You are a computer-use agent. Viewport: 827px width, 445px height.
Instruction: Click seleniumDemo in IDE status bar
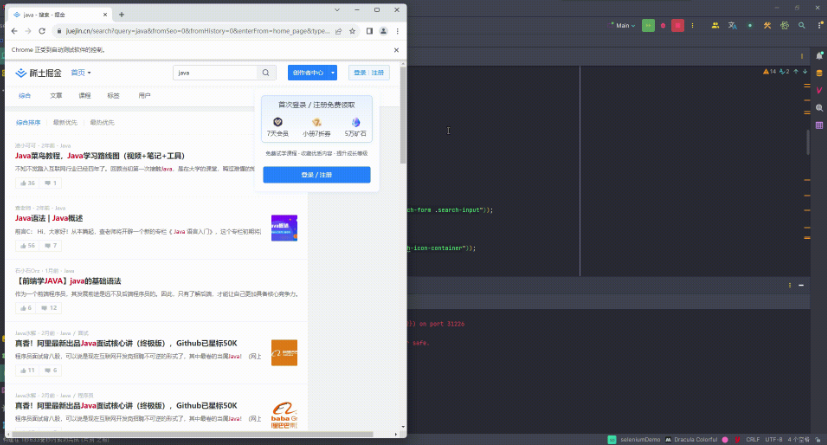click(x=640, y=440)
